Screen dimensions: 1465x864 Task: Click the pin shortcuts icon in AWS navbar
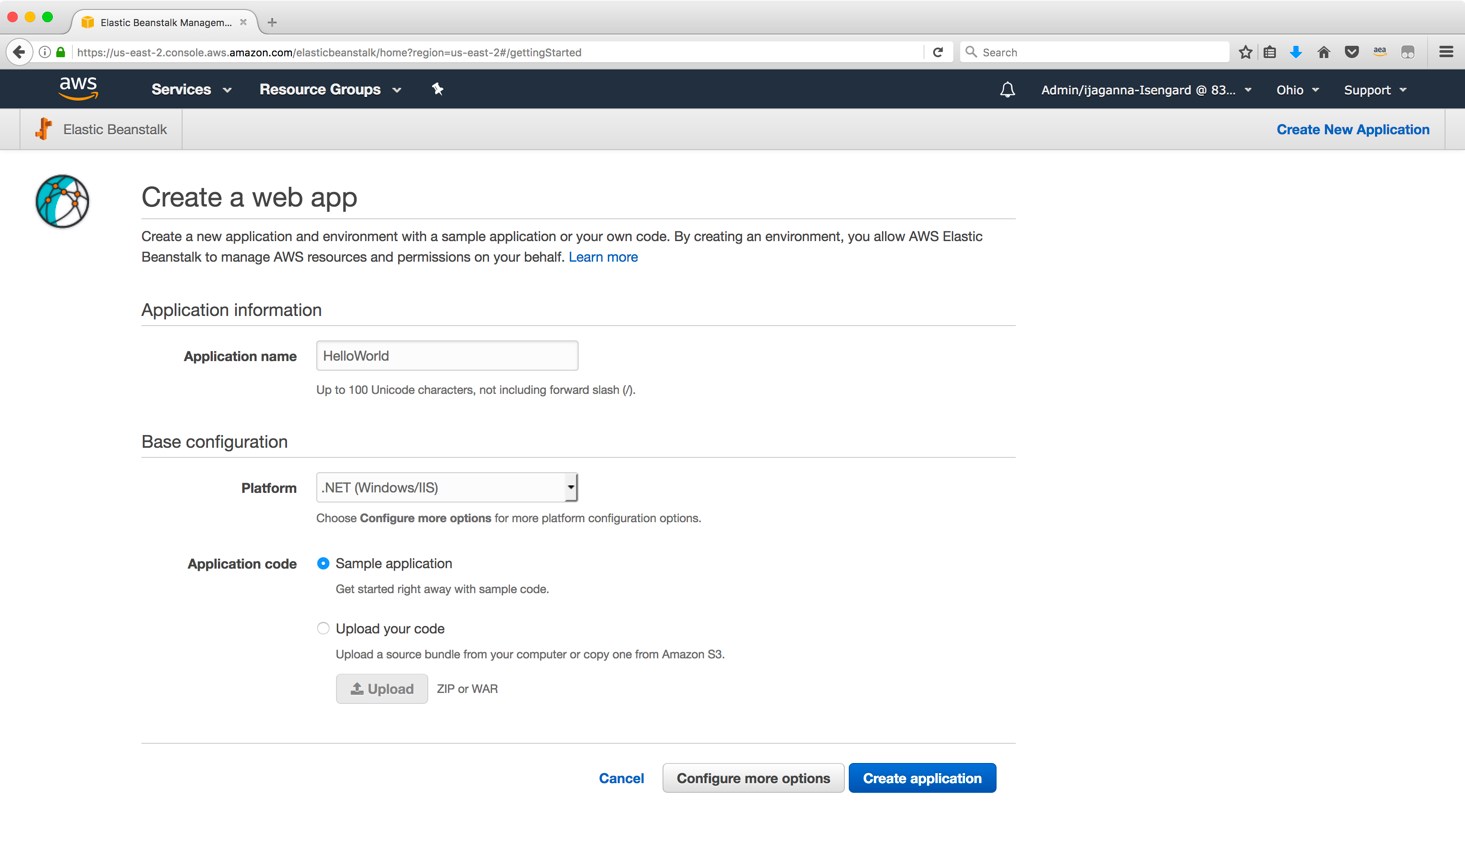tap(437, 89)
